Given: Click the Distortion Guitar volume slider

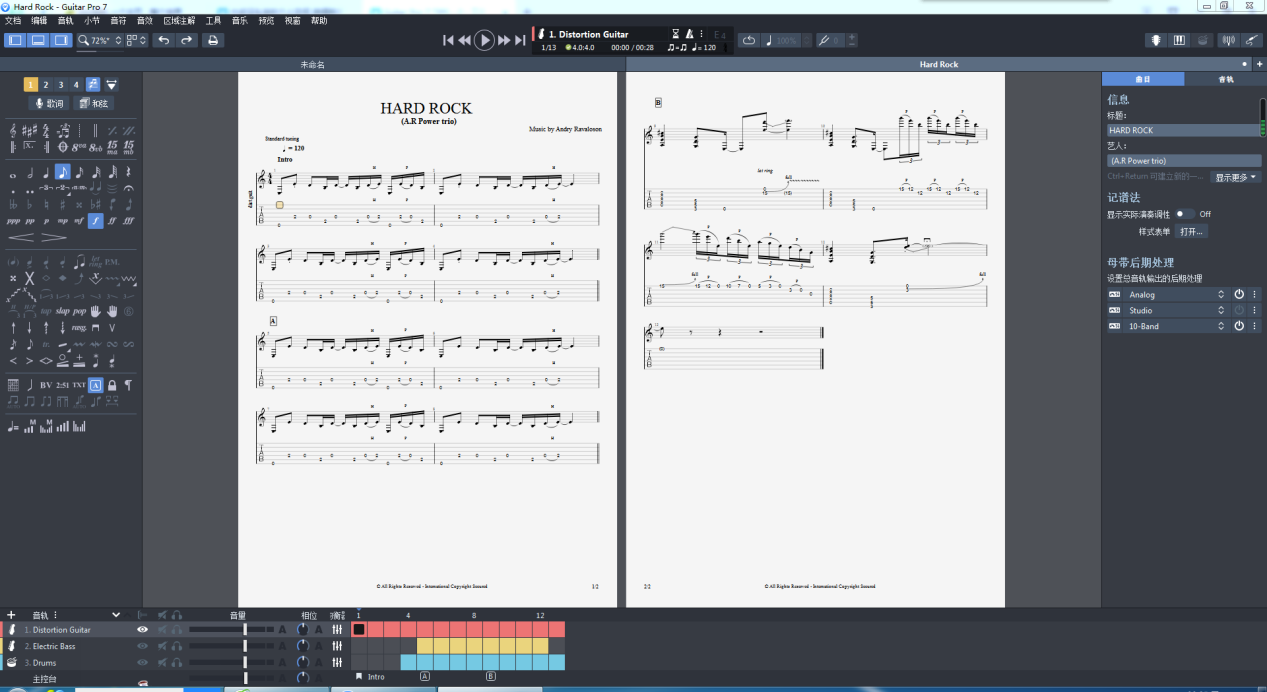Looking at the screenshot, I should [x=231, y=630].
